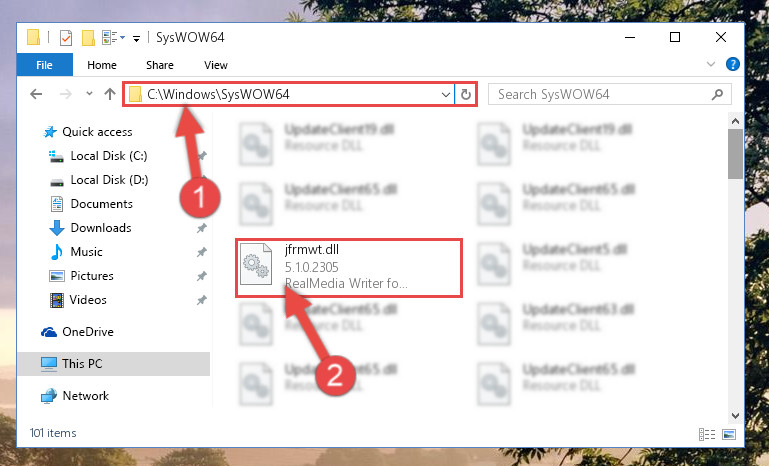Select the jfrmwt.dll file
769x466 pixels.
349,267
